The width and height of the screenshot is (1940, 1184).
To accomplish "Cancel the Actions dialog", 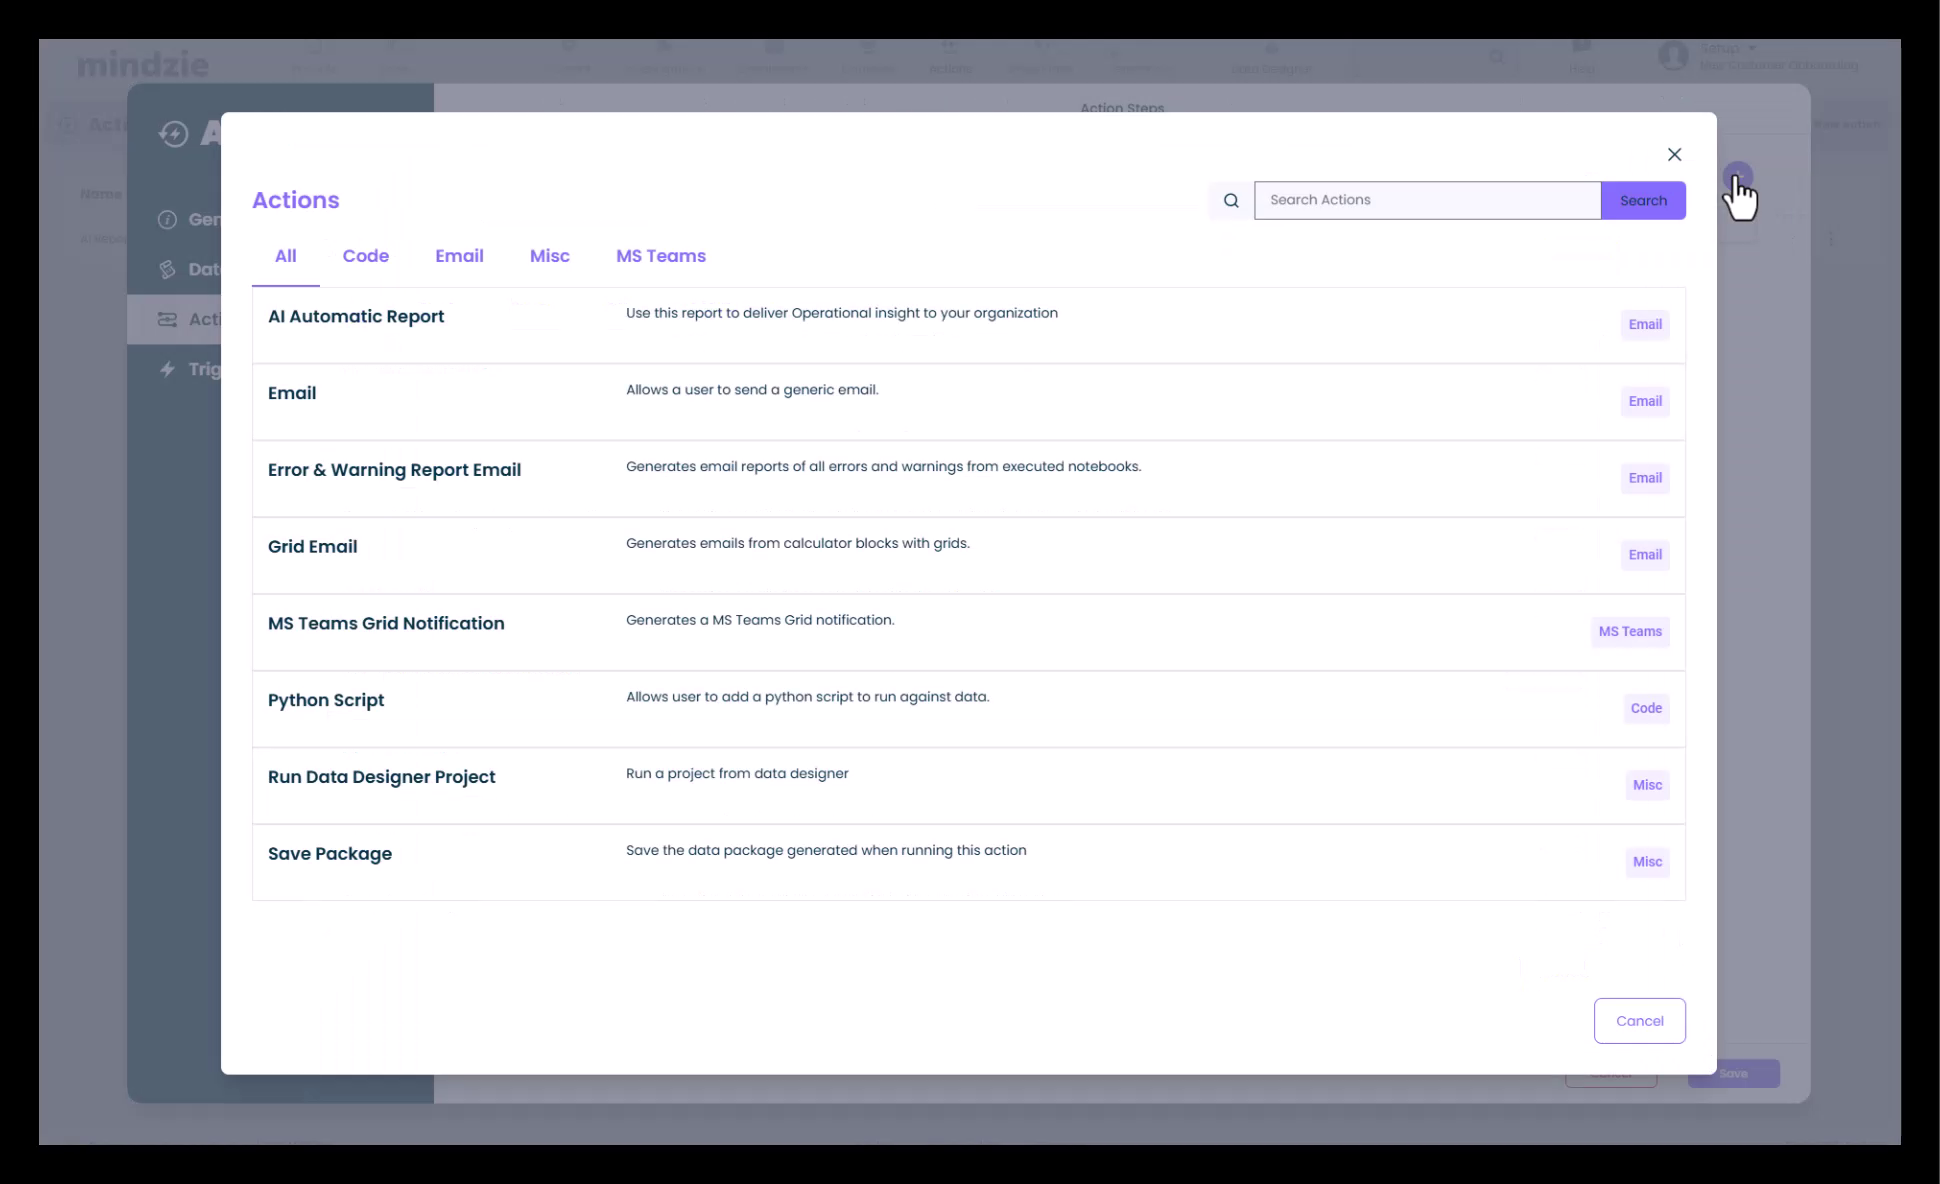I will (1639, 1021).
